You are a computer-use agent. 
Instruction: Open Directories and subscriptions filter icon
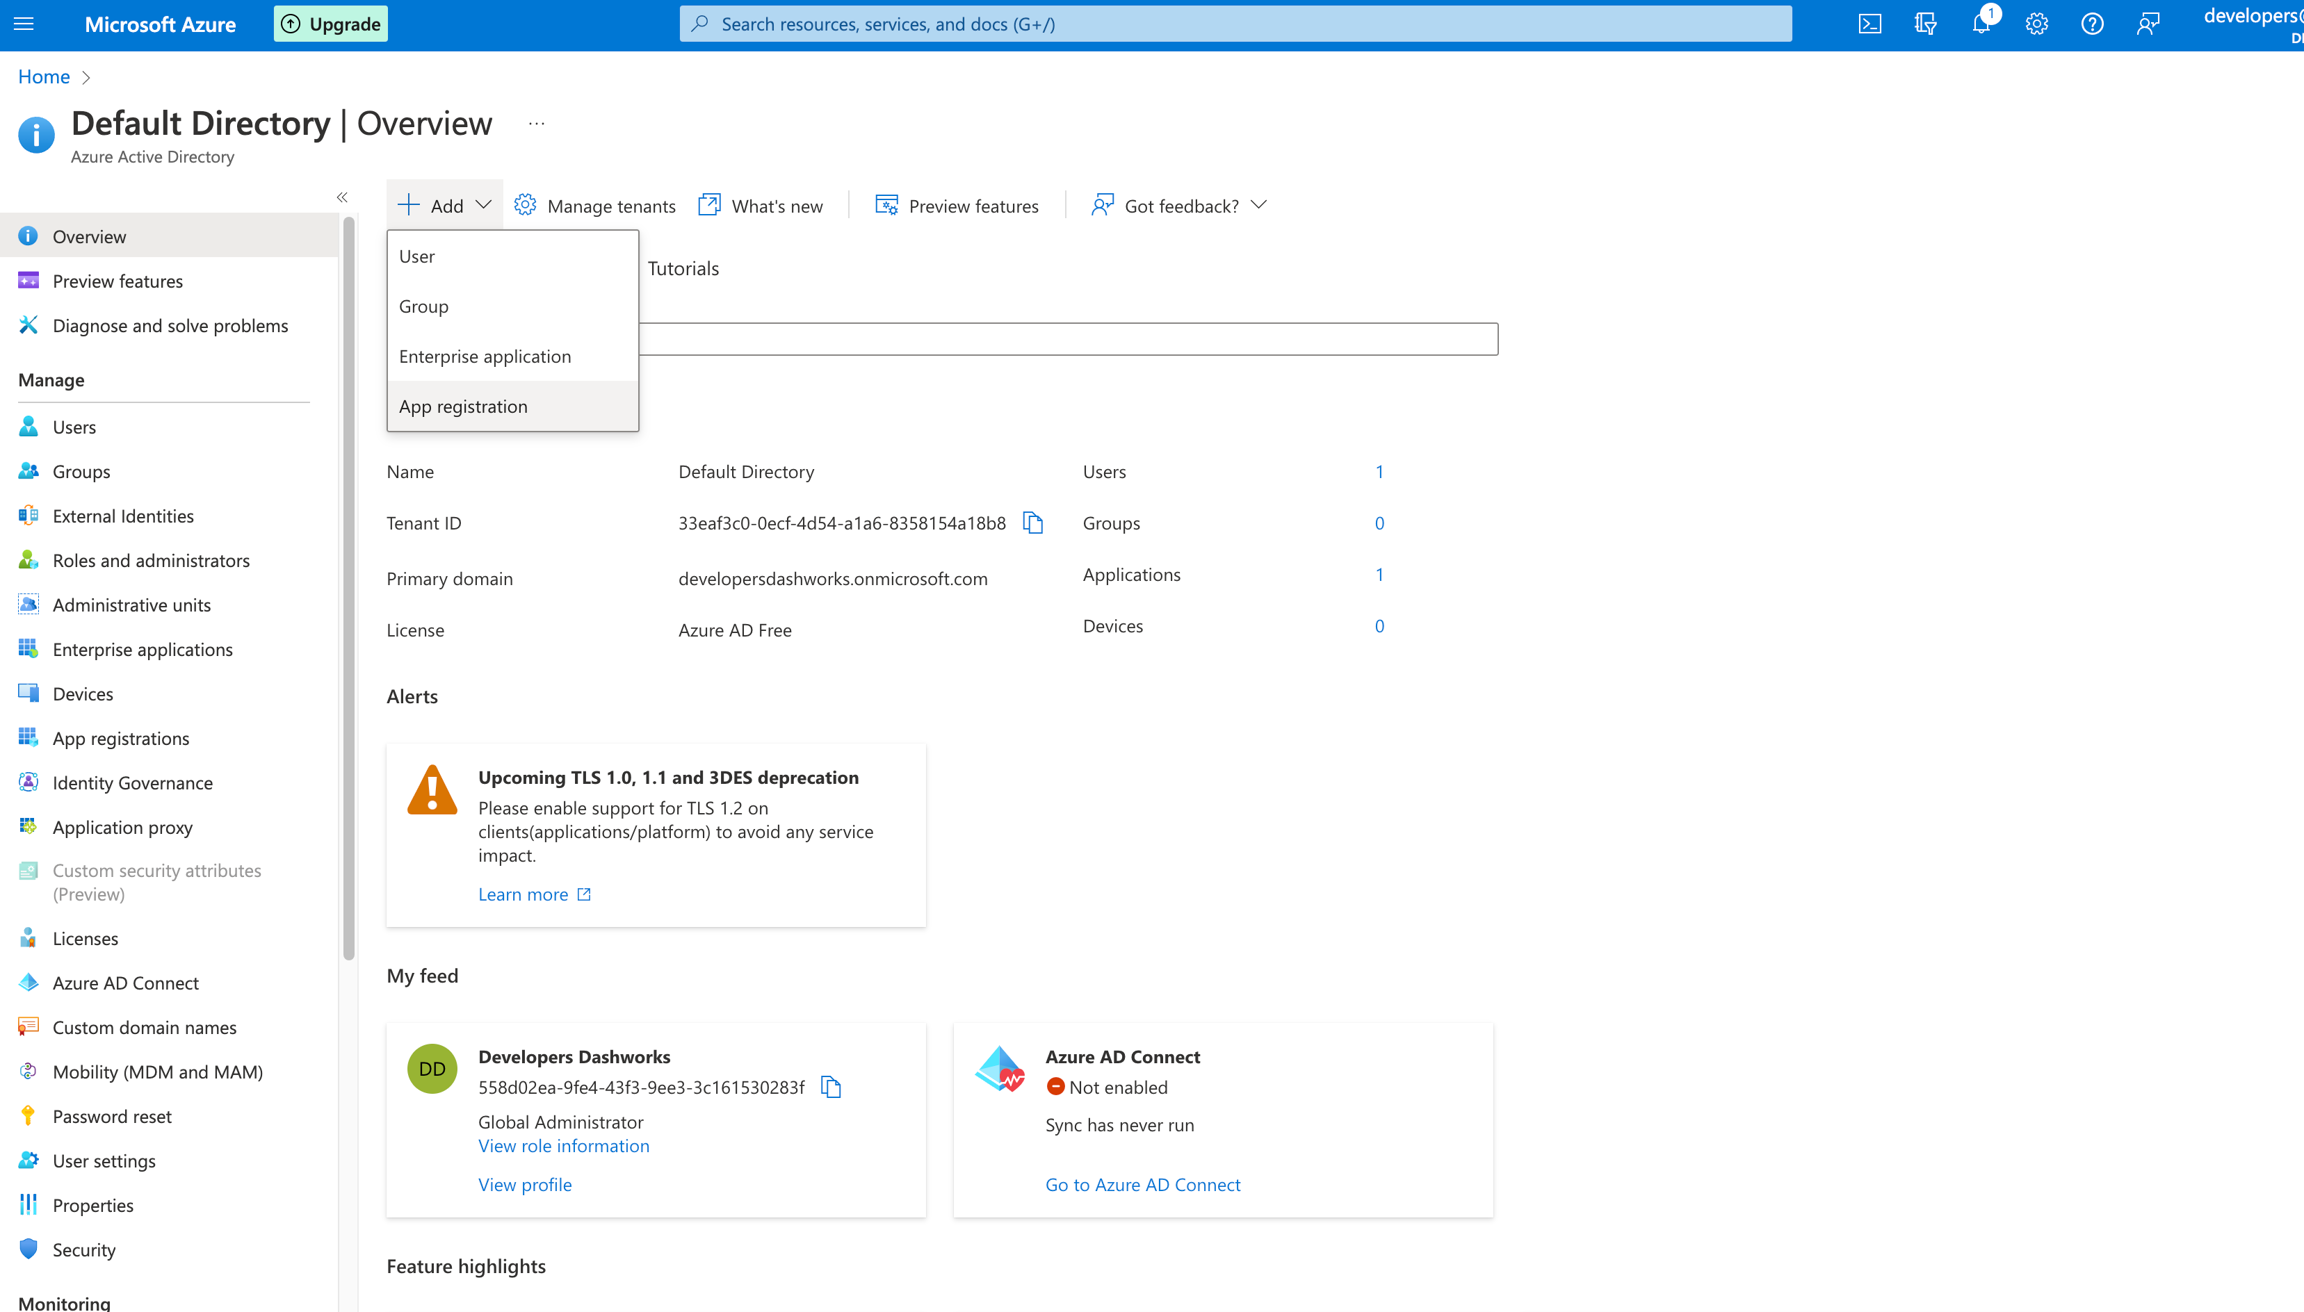[x=1925, y=24]
